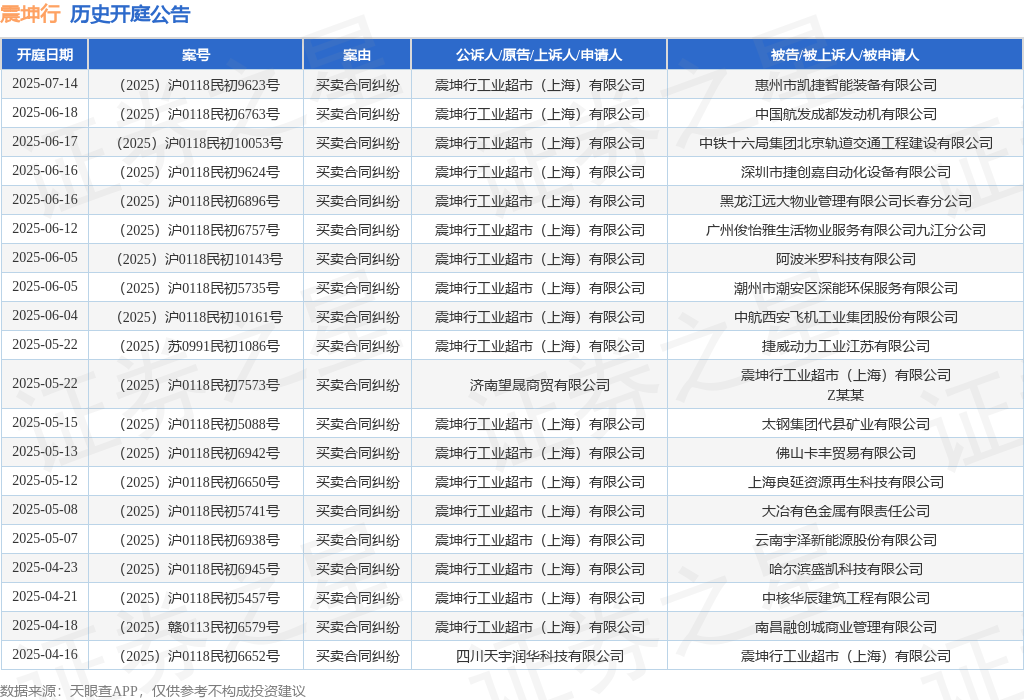Click the date cell 2025-06-18
The height and width of the screenshot is (700, 1024).
[x=44, y=112]
